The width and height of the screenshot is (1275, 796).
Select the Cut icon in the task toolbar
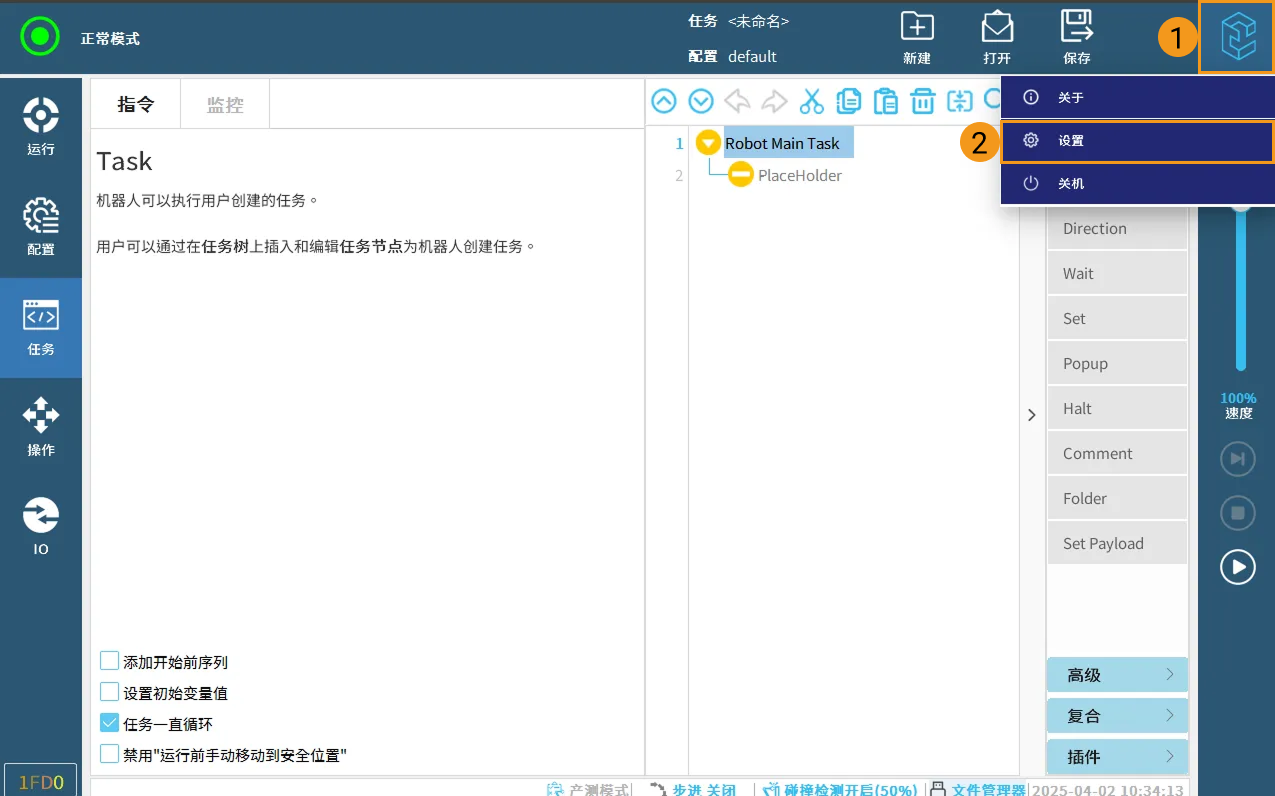coord(811,100)
